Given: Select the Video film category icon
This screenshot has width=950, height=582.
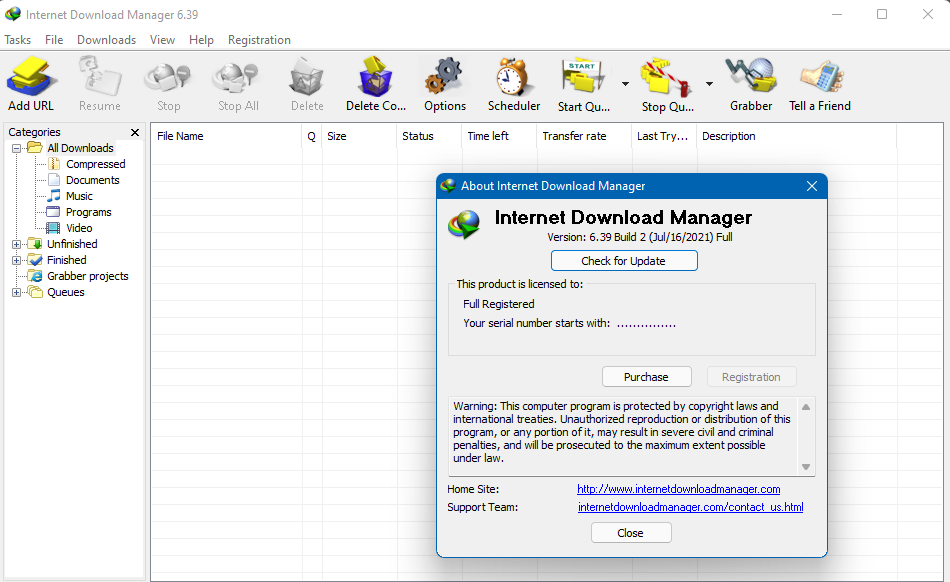Looking at the screenshot, I should coord(54,228).
